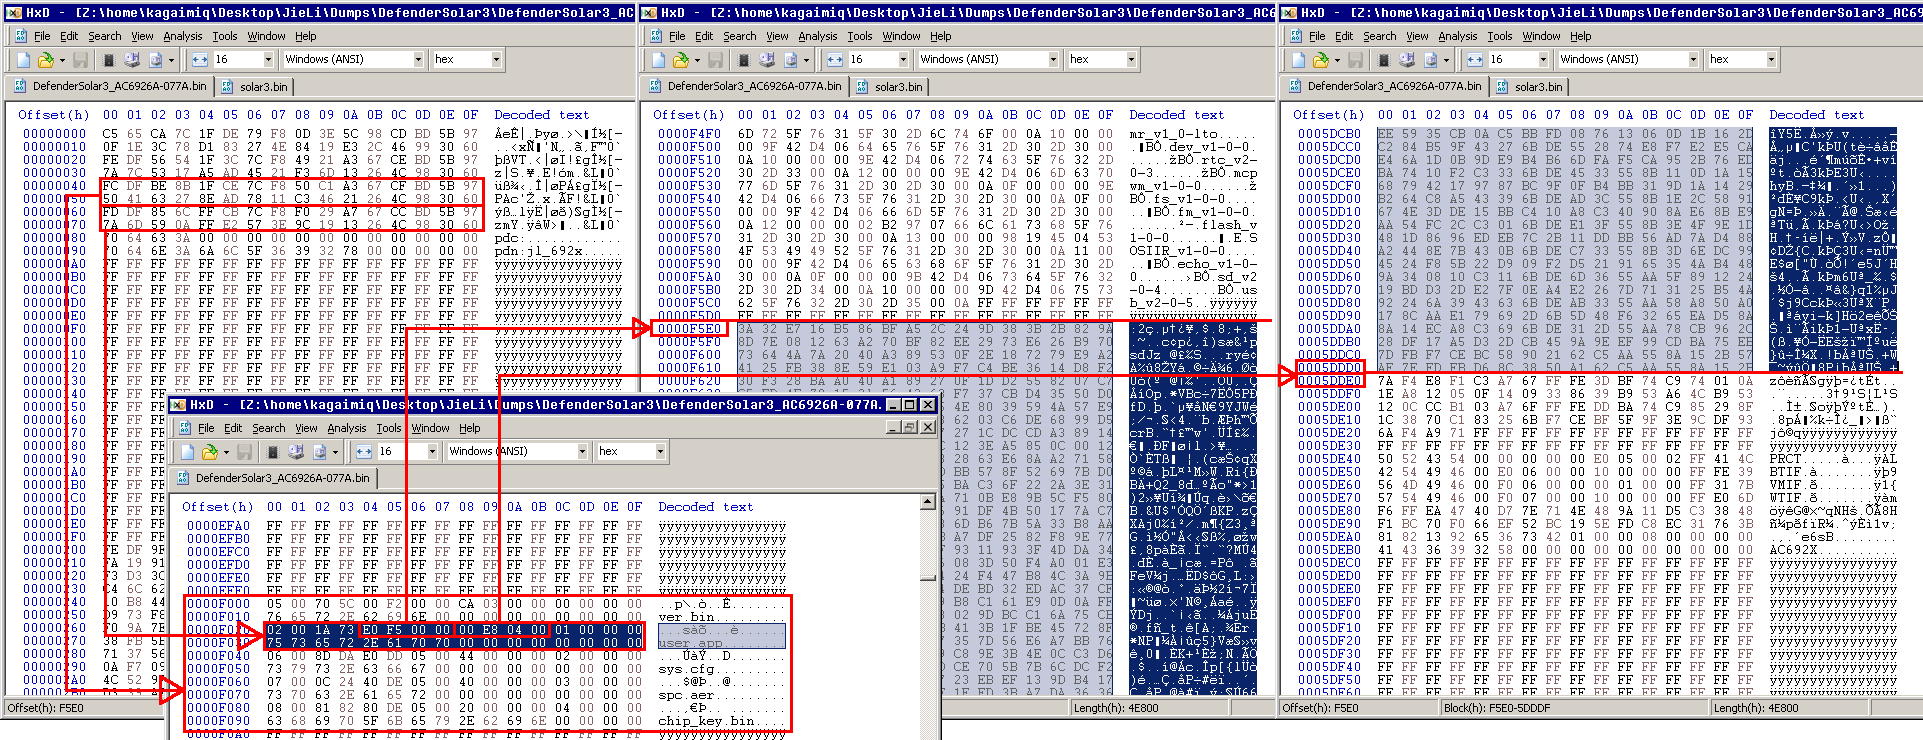The height and width of the screenshot is (740, 1923).
Task: Select DefenderSolar3_AC6926A-077A.bin tab in left window
Action: (x=111, y=87)
